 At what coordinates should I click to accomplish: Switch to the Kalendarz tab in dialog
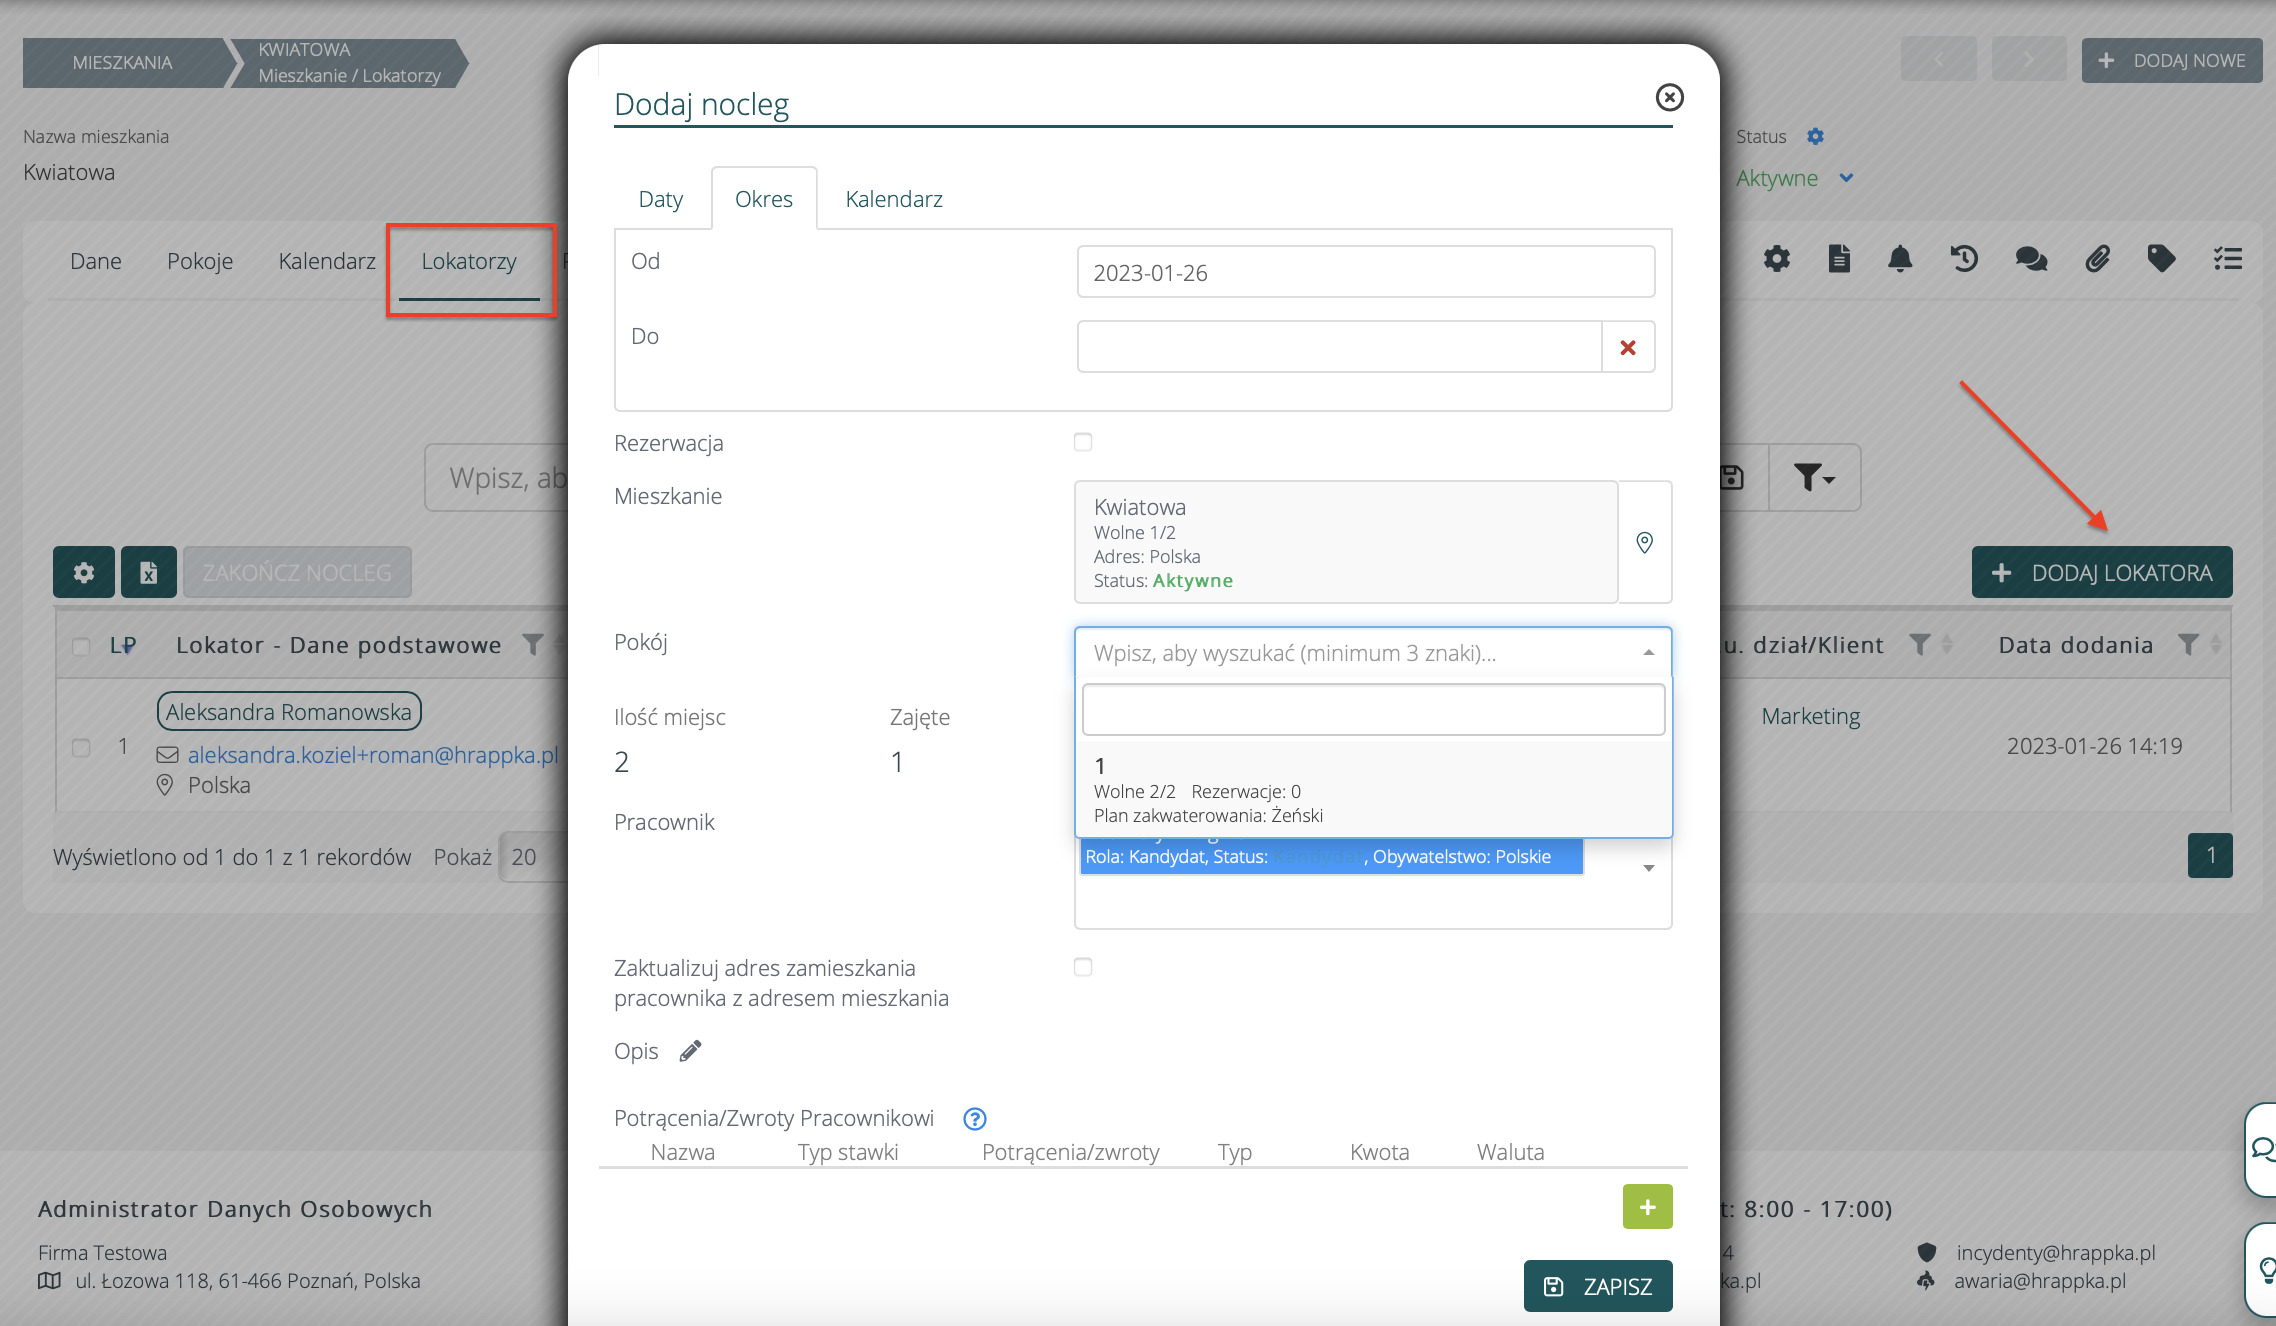893,199
